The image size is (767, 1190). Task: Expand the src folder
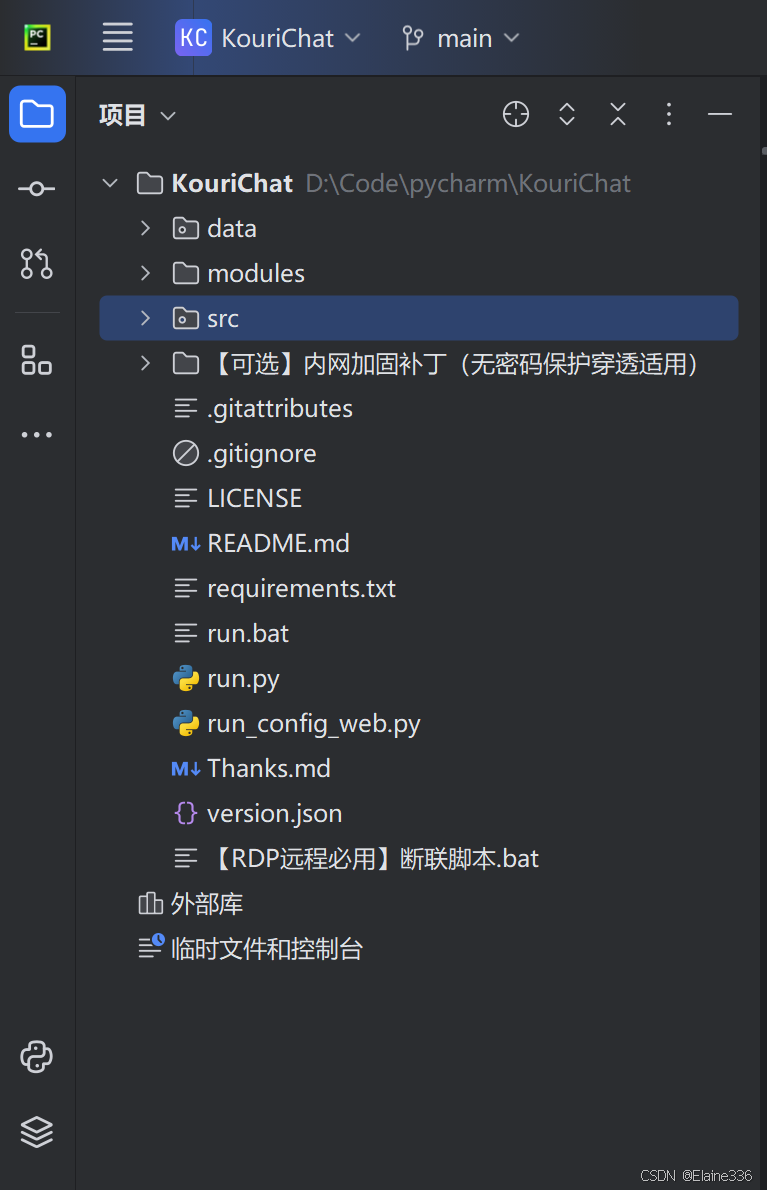pos(144,318)
